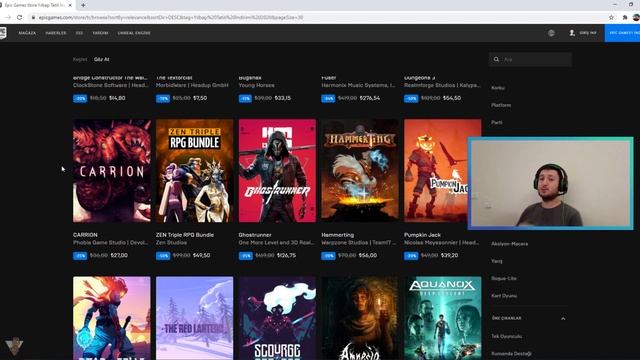640x360 pixels.
Task: Click the discount badge next to $7,50
Action: pyautogui.click(x=163, y=98)
